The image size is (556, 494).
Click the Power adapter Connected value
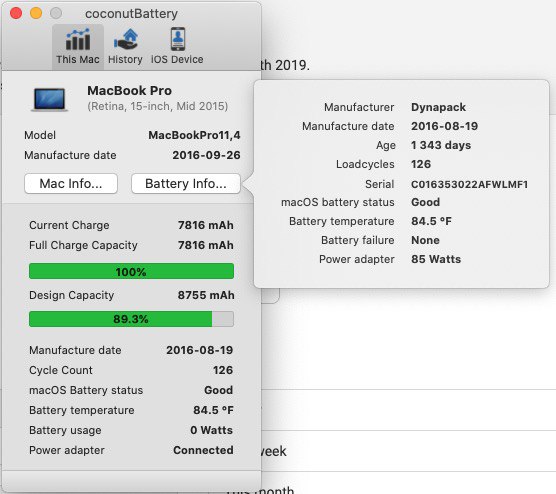pos(203,450)
